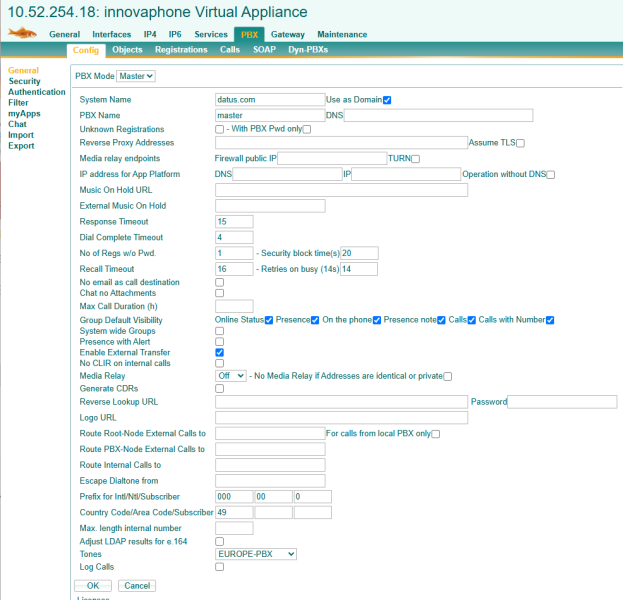Viewport: 623px width, 600px height.
Task: Open the Authentication sidebar link
Action: click(x=37, y=92)
